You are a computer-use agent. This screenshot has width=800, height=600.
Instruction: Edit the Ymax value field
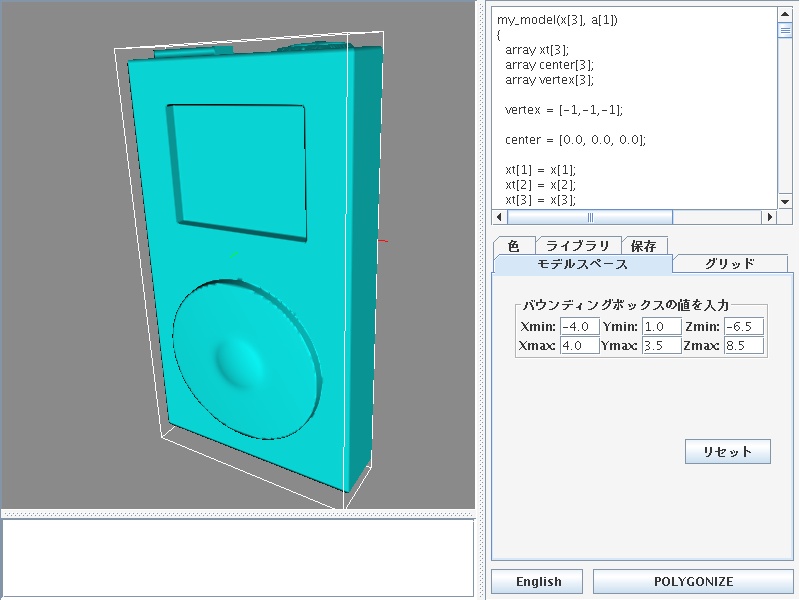662,345
